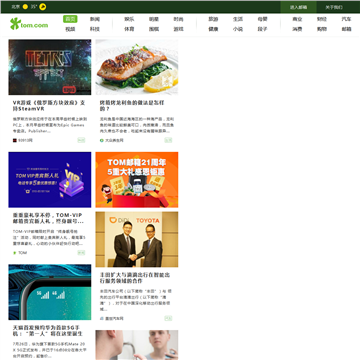Open the 关于我们 link
Image resolution: width=360 pixels, height=360 pixels.
point(334,7)
